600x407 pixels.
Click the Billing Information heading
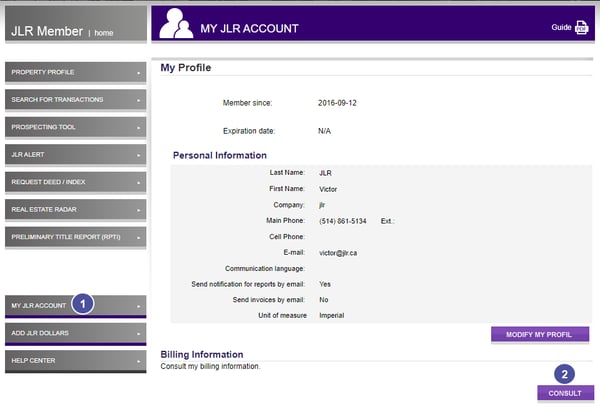point(202,355)
